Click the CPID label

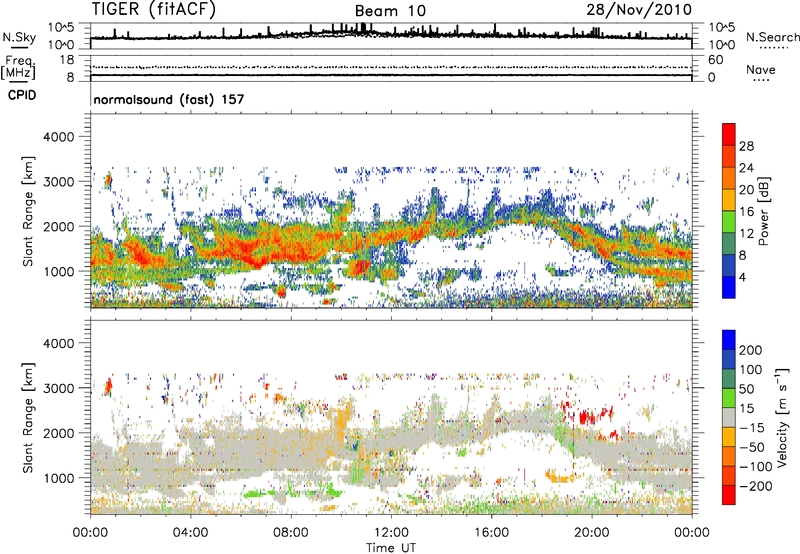(x=22, y=95)
